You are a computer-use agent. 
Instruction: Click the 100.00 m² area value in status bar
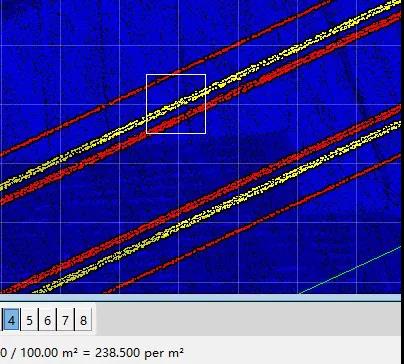tap(47, 352)
